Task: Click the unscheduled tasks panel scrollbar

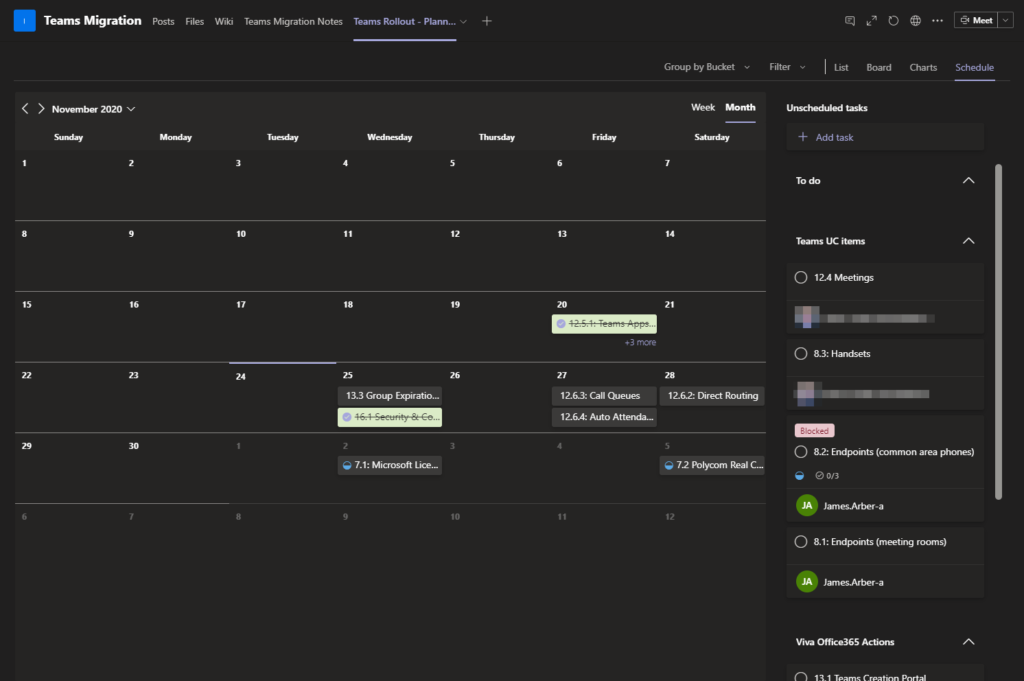Action: point(998,332)
